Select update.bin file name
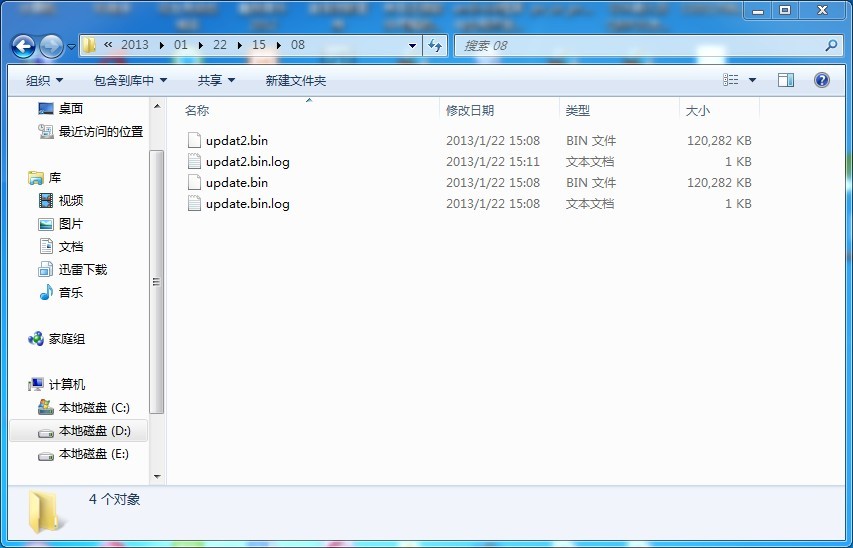This screenshot has width=853, height=548. pos(237,183)
